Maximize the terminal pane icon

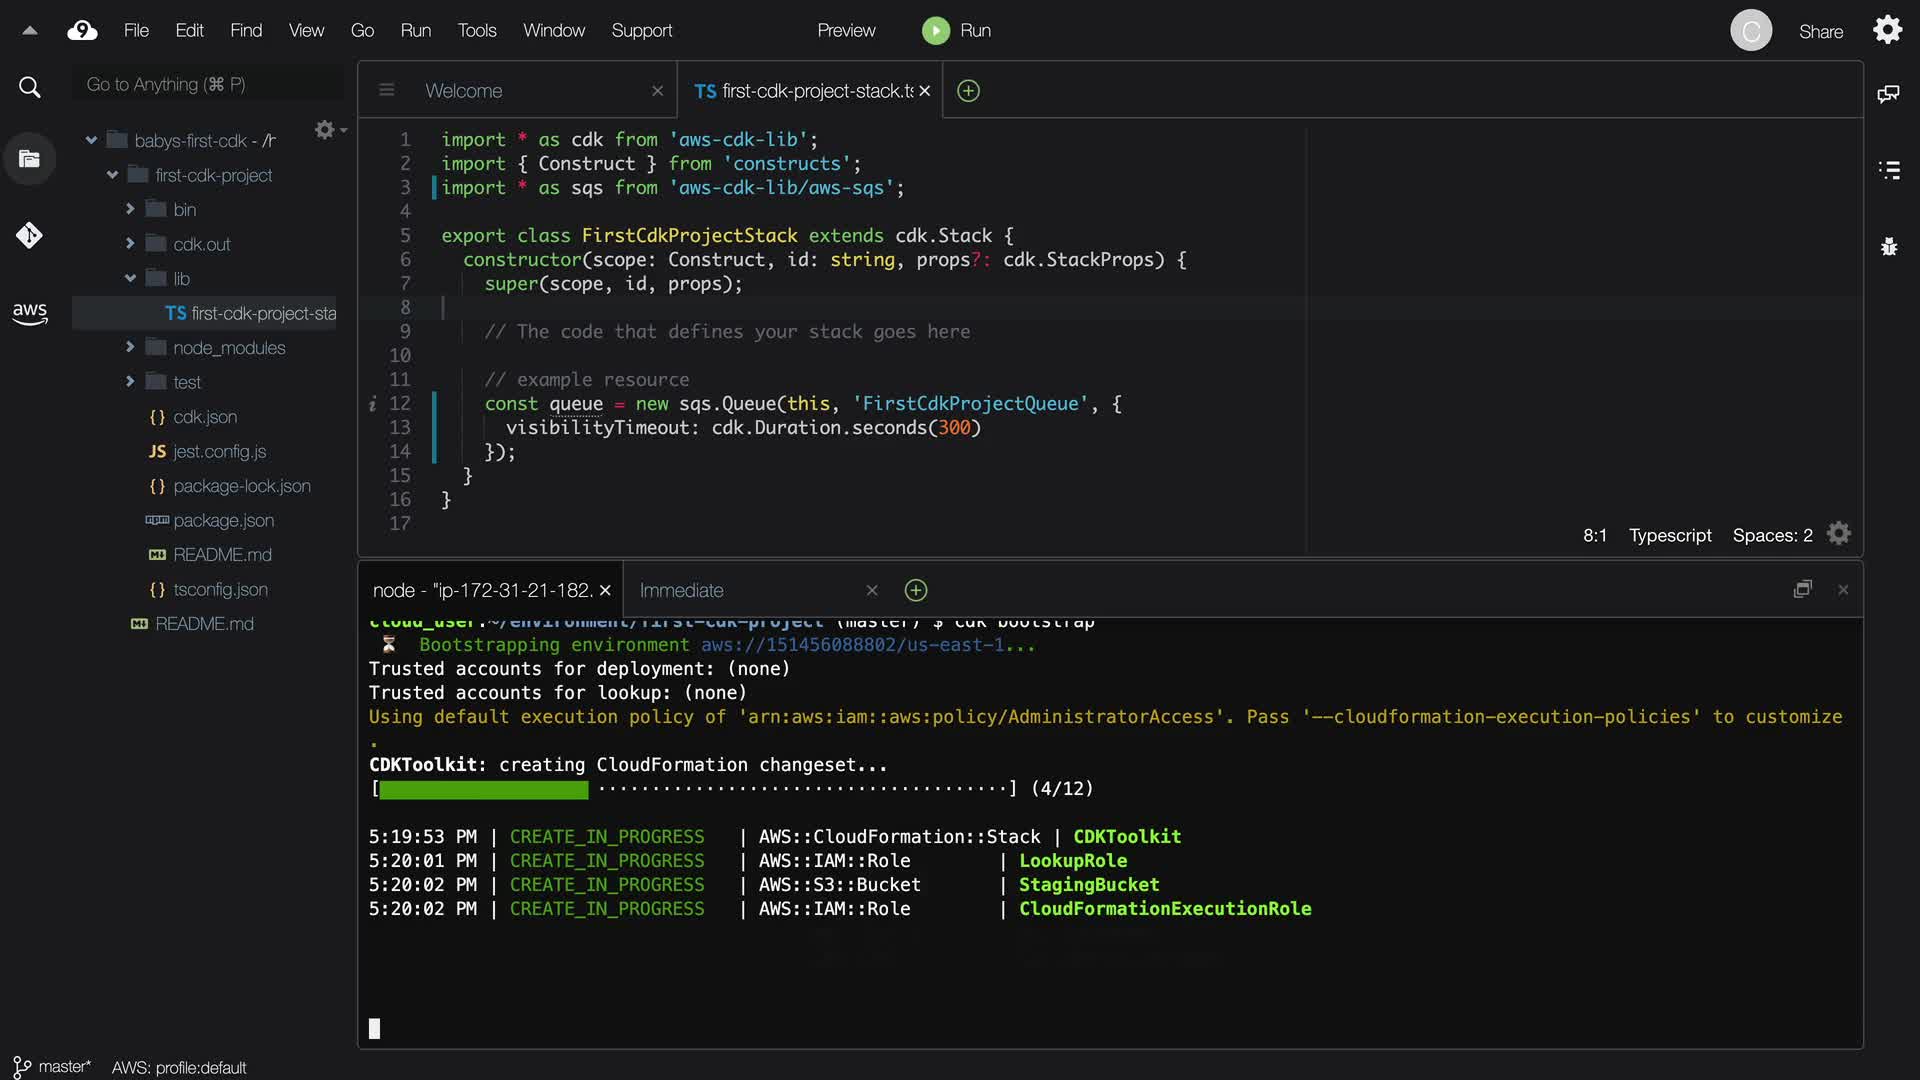1802,590
